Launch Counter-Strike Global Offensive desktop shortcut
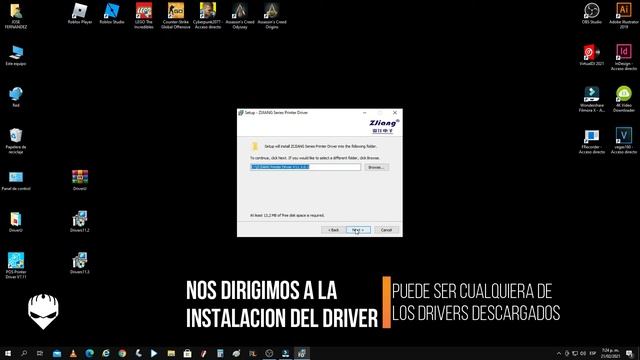This screenshot has width=640, height=360. 176,16
